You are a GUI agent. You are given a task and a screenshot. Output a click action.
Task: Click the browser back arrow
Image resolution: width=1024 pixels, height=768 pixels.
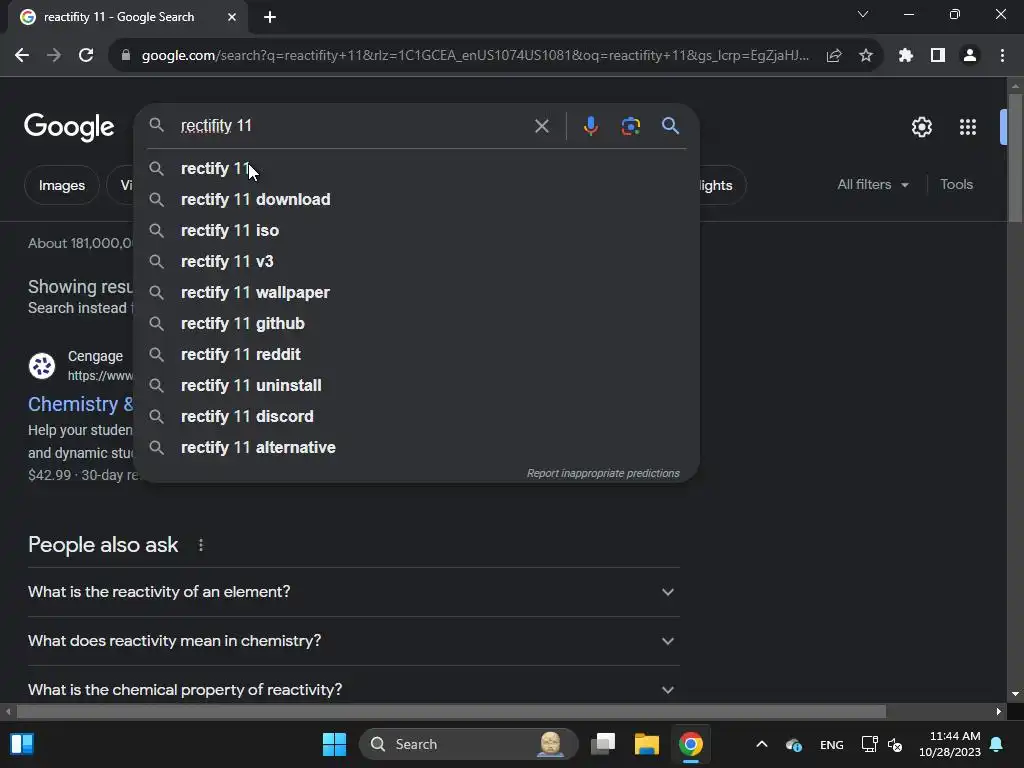(x=22, y=56)
